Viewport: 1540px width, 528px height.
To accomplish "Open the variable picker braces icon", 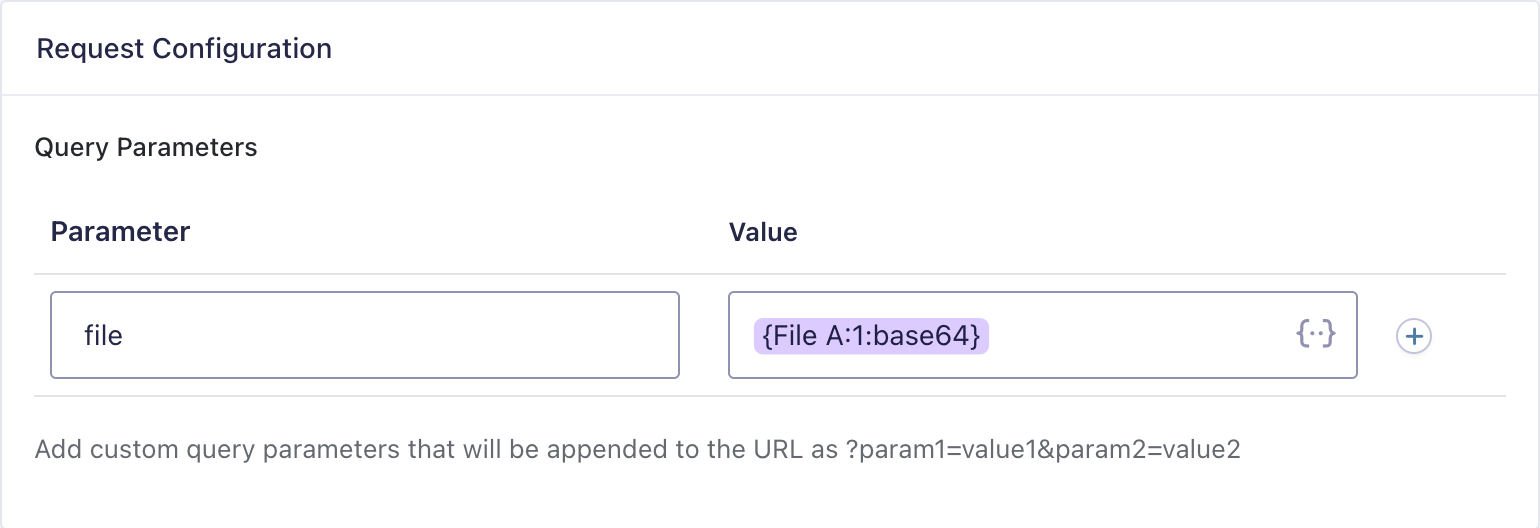I will (1316, 336).
